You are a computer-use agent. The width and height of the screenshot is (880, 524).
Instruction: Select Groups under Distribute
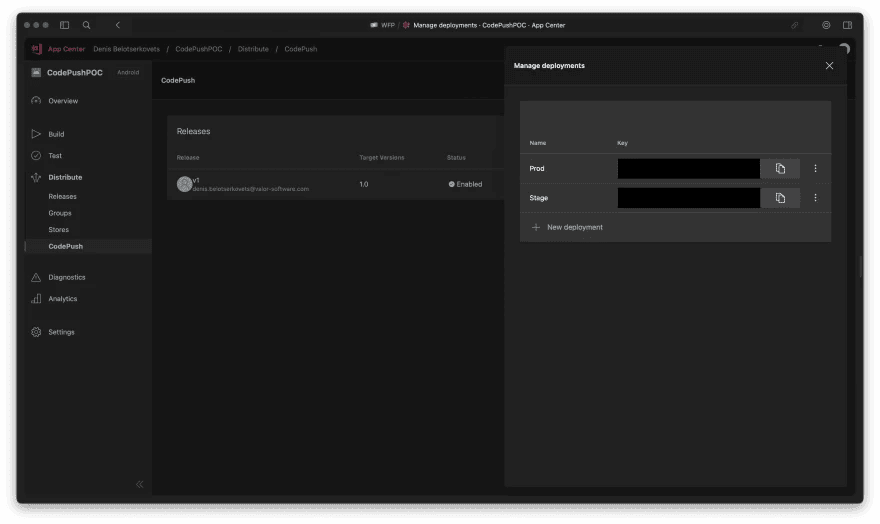60,213
